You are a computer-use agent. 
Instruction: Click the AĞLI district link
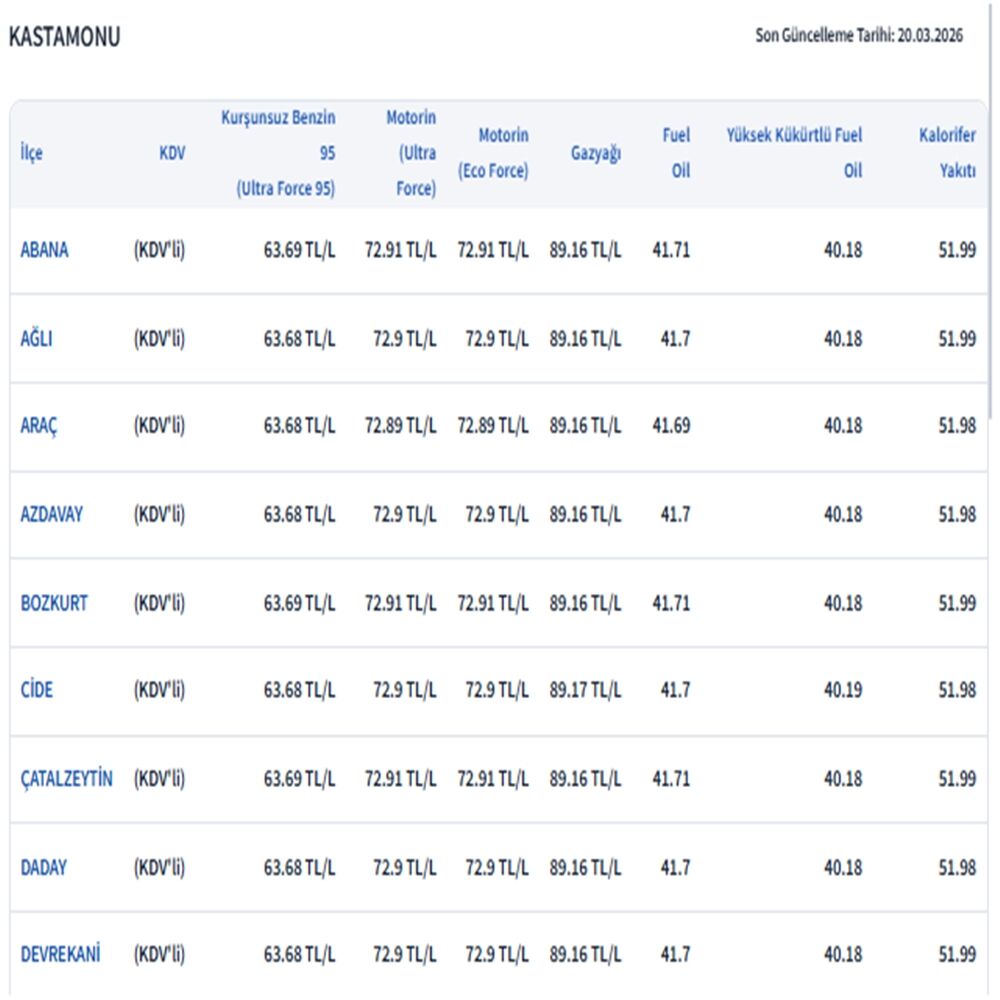click(36, 339)
